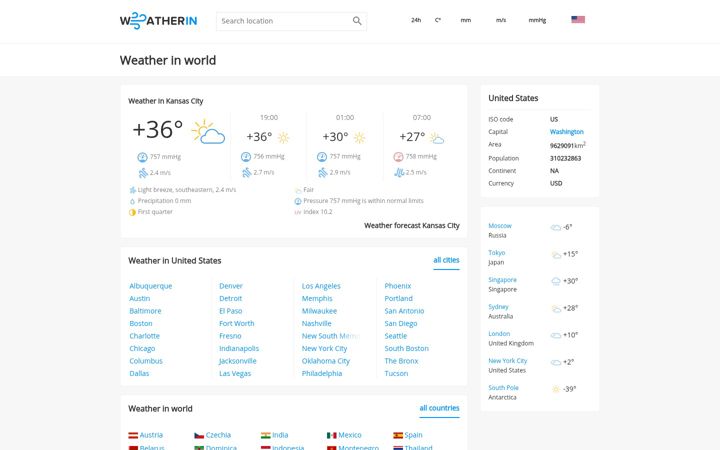Image resolution: width=720 pixels, height=450 pixels.
Task: Open the US flag language selector
Action: pyautogui.click(x=578, y=20)
